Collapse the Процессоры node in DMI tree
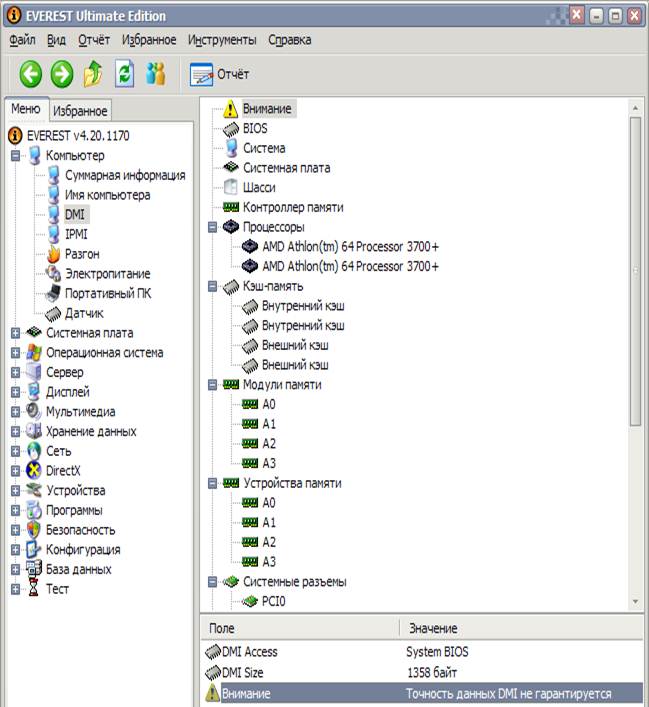The width and height of the screenshot is (649, 707). pyautogui.click(x=212, y=227)
